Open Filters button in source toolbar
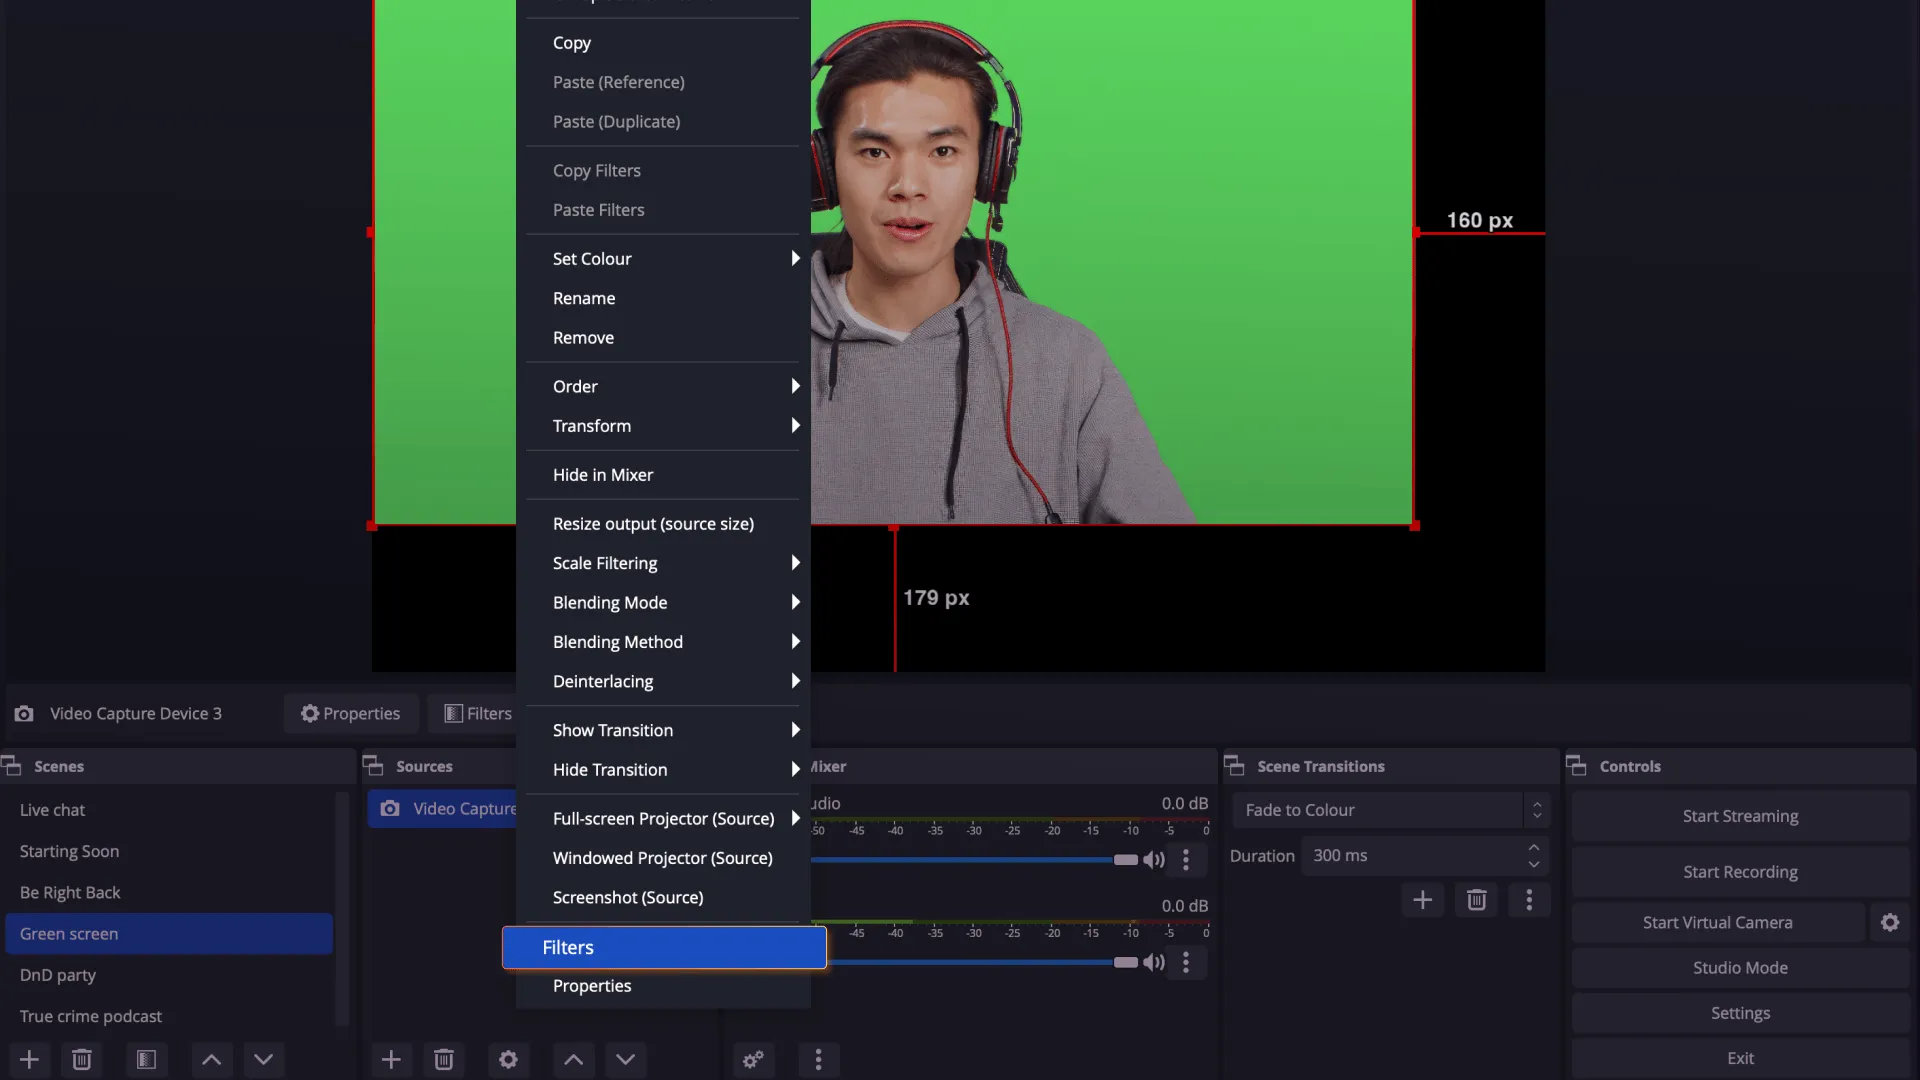The image size is (1920, 1080). point(474,714)
